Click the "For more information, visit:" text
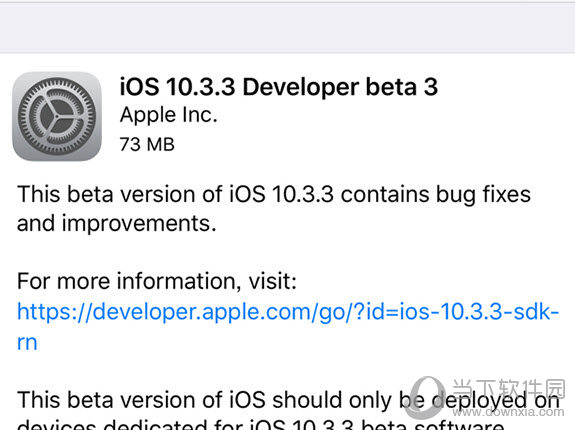The width and height of the screenshot is (575, 430). tap(157, 281)
